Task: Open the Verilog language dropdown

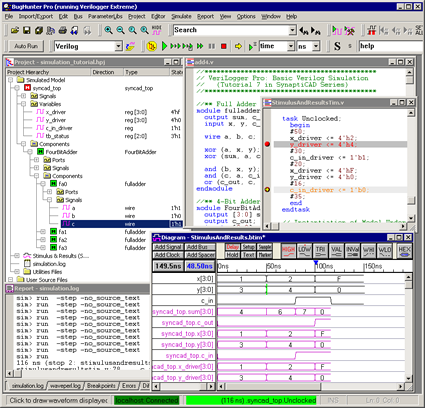Action: coord(118,46)
